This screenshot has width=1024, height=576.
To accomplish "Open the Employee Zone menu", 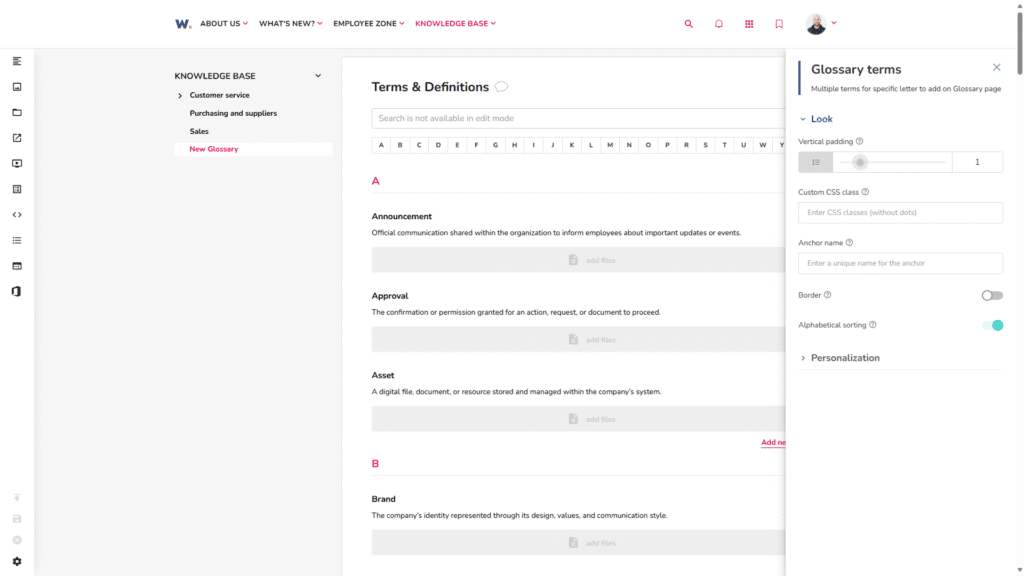I will click(368, 24).
